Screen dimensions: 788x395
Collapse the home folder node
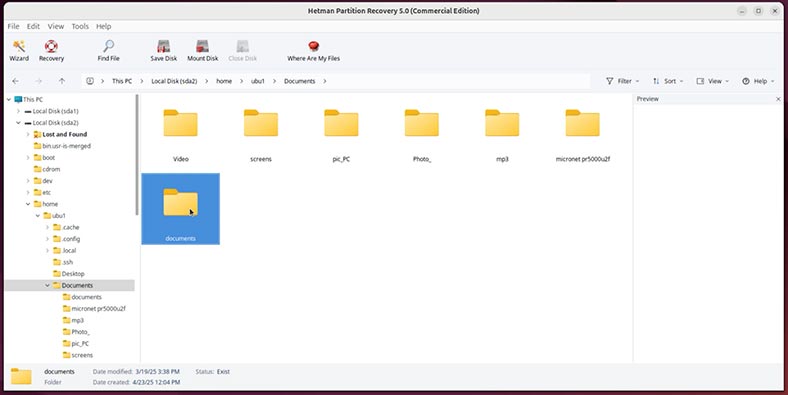click(x=28, y=204)
